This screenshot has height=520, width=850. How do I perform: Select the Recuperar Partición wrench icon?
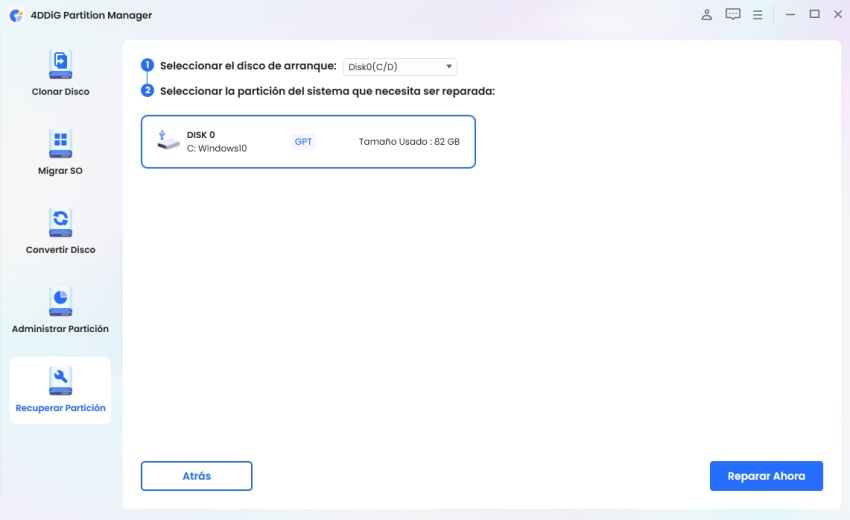(x=60, y=381)
